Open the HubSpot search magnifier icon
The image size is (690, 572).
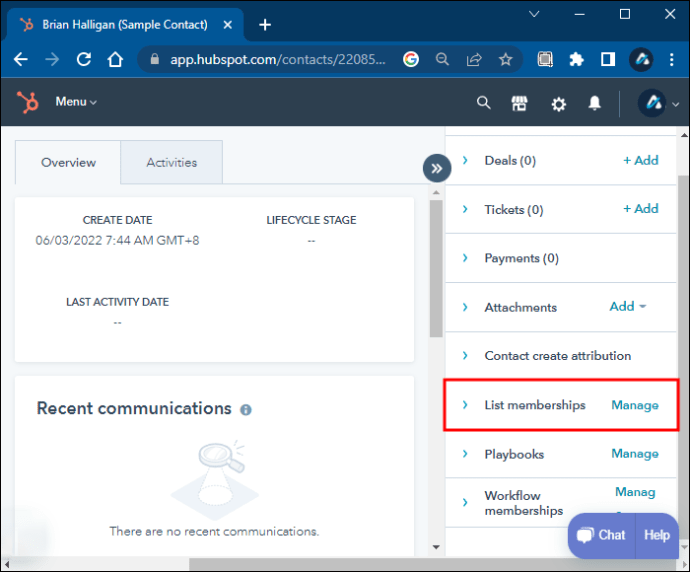tap(484, 103)
